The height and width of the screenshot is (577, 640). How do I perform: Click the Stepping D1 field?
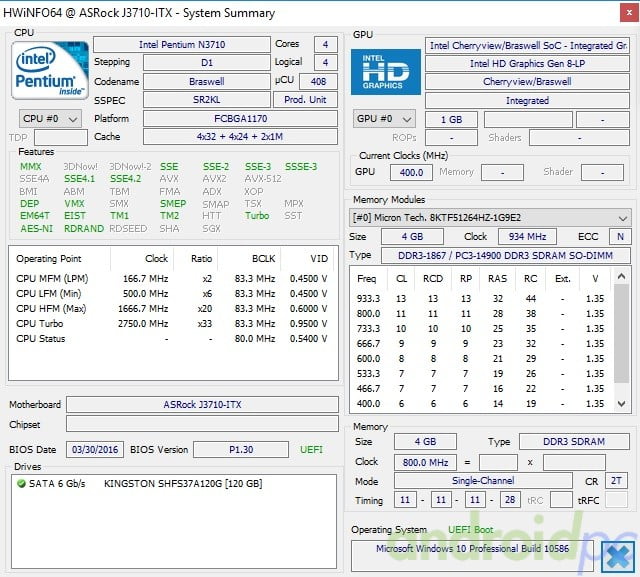click(207, 63)
